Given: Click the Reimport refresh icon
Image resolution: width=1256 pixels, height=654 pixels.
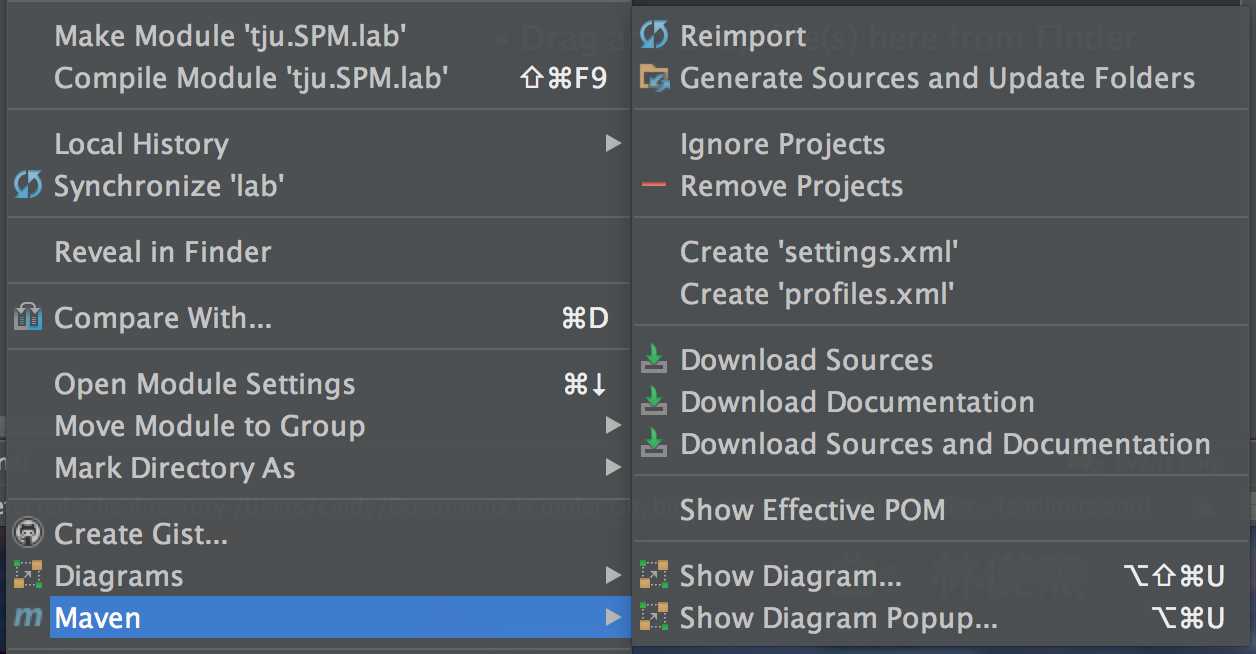Looking at the screenshot, I should click(x=654, y=36).
